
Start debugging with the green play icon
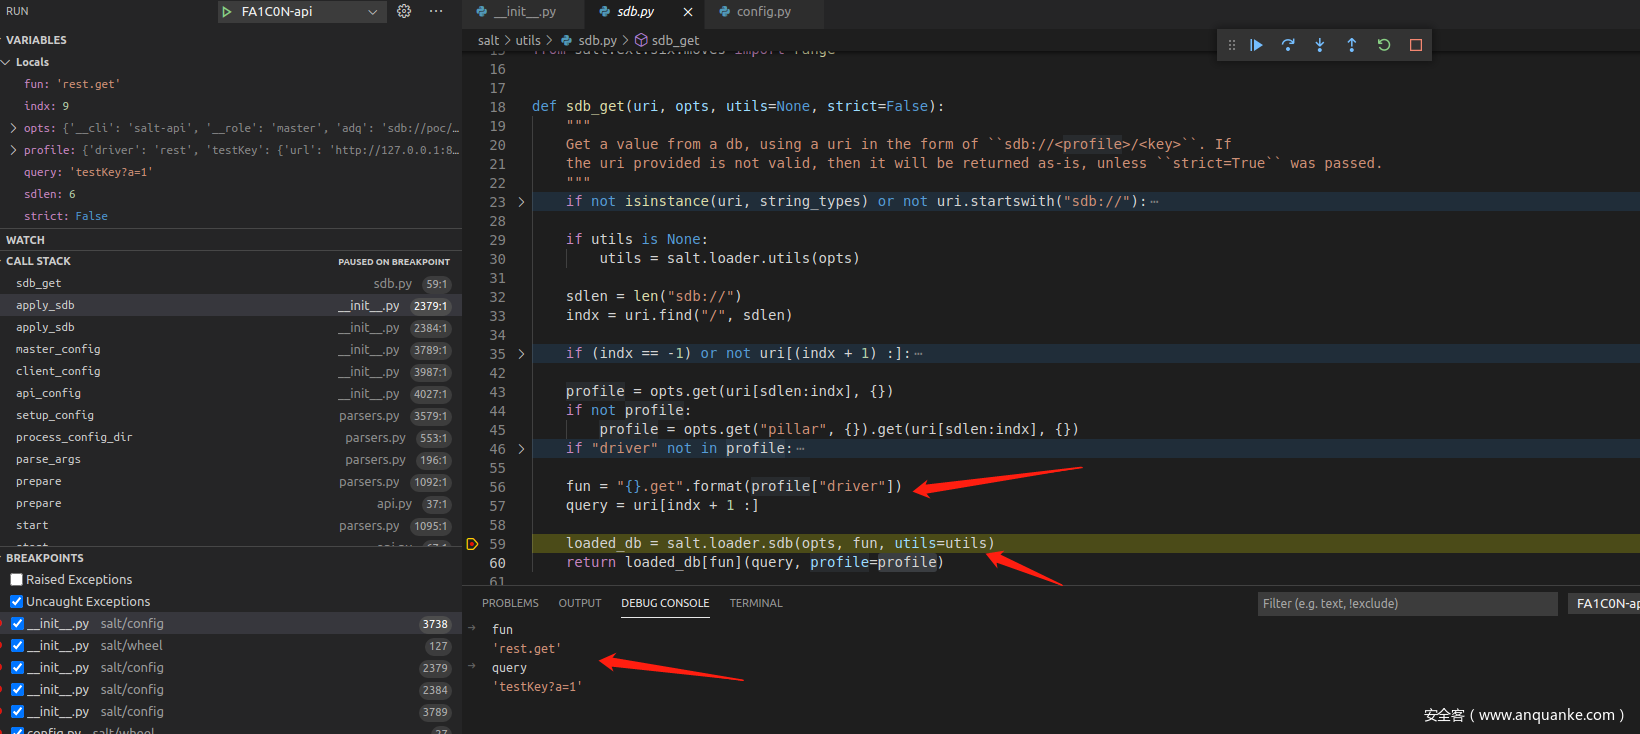coord(227,12)
